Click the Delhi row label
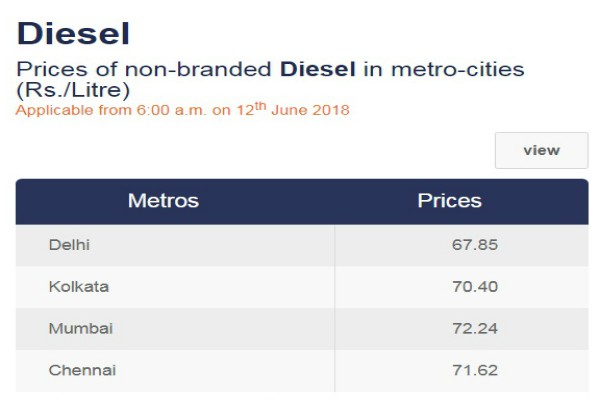 click(69, 245)
